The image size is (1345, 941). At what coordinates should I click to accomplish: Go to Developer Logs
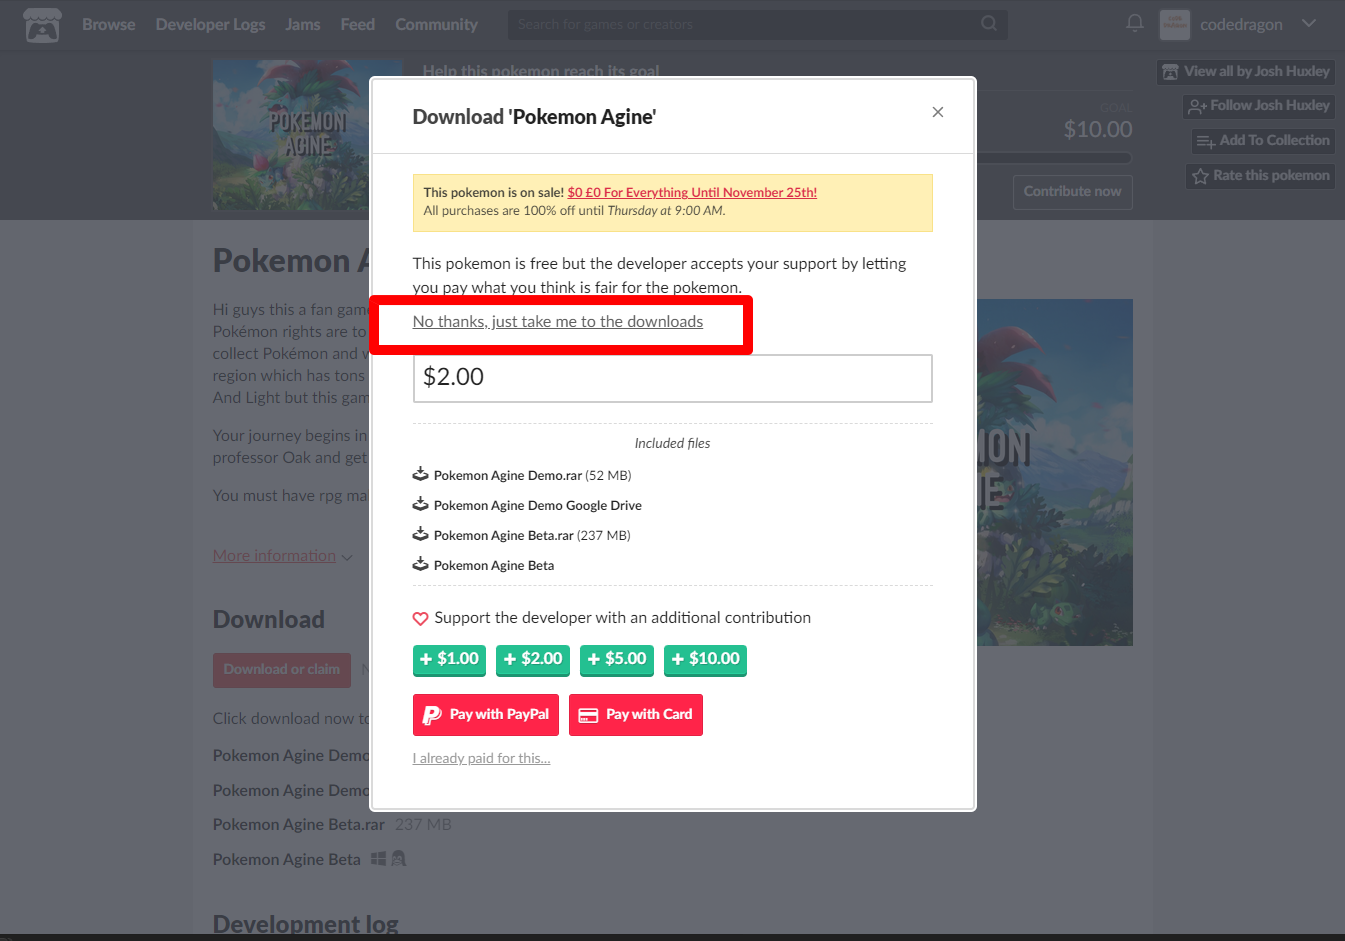210,24
